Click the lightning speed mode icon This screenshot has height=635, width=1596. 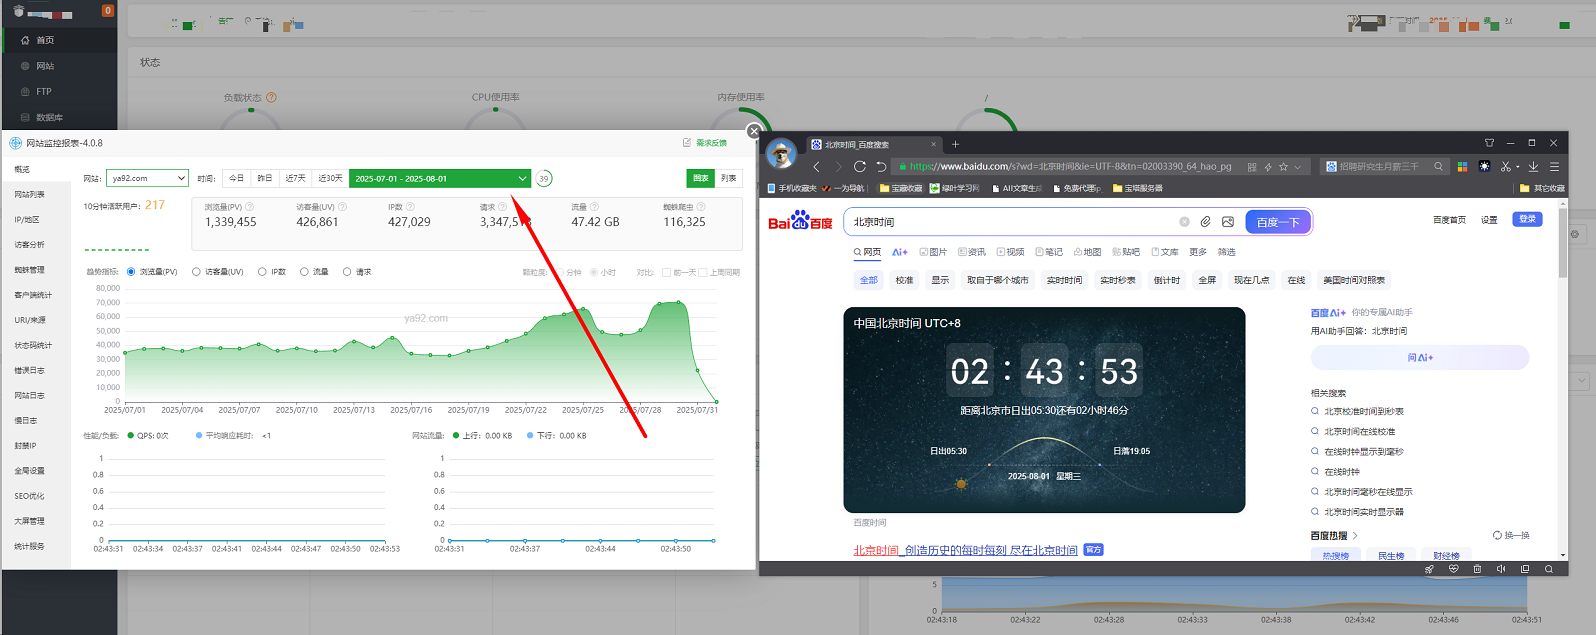pyautogui.click(x=1268, y=167)
